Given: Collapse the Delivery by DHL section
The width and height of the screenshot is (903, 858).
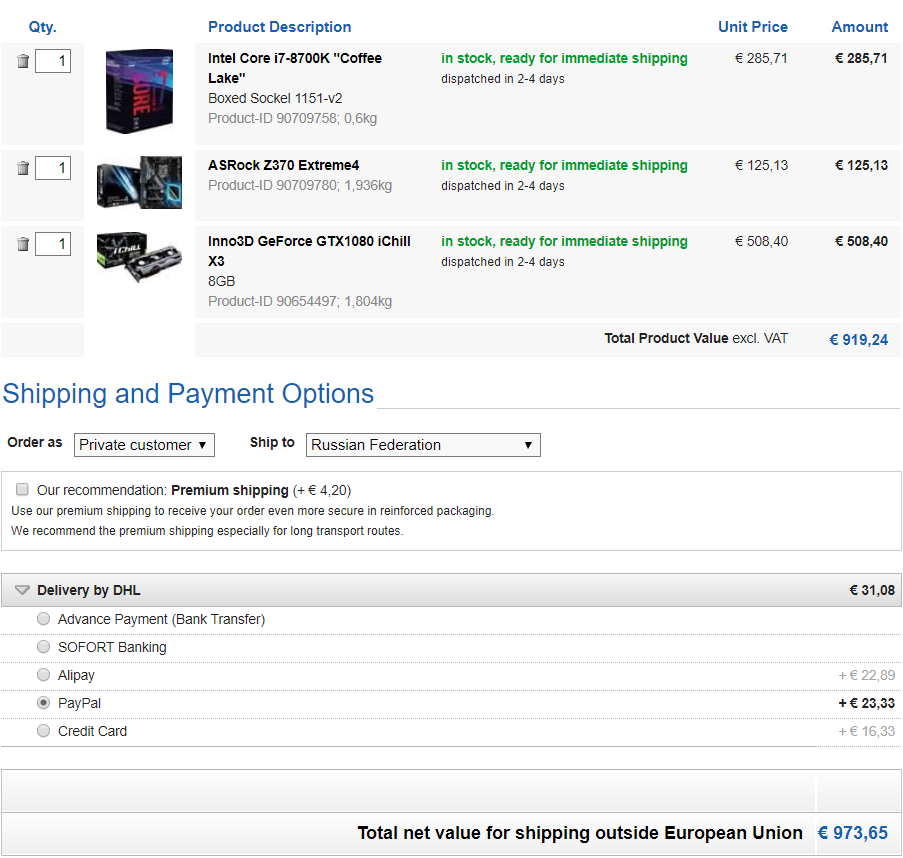Looking at the screenshot, I should [x=23, y=591].
